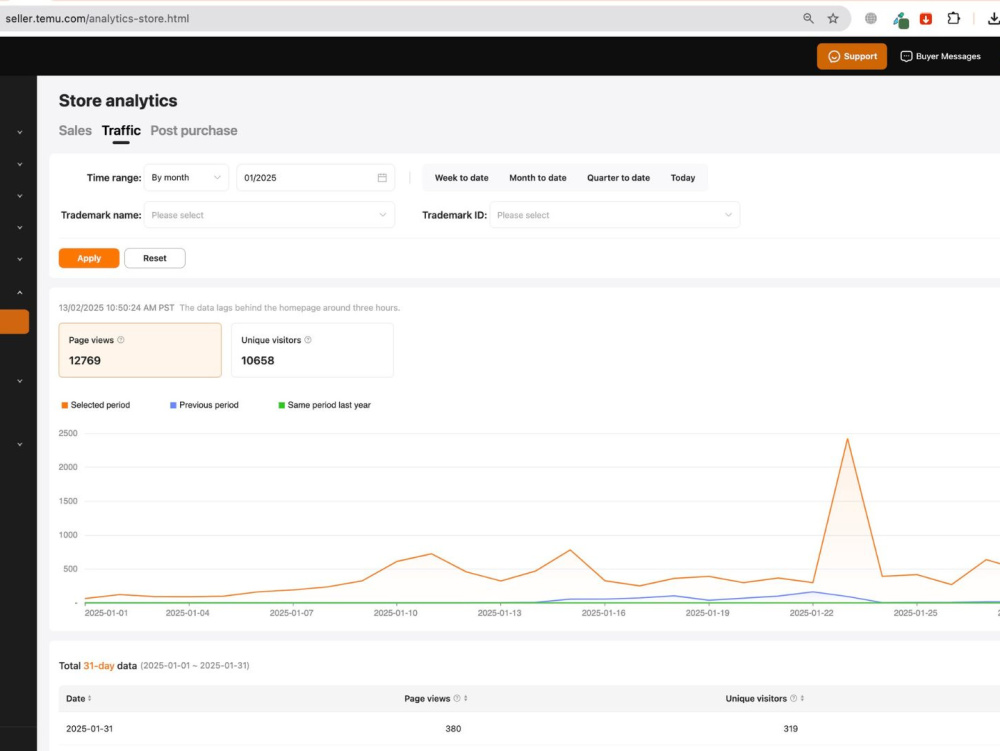Click the 2025-01-10 x-axis label

[395, 613]
